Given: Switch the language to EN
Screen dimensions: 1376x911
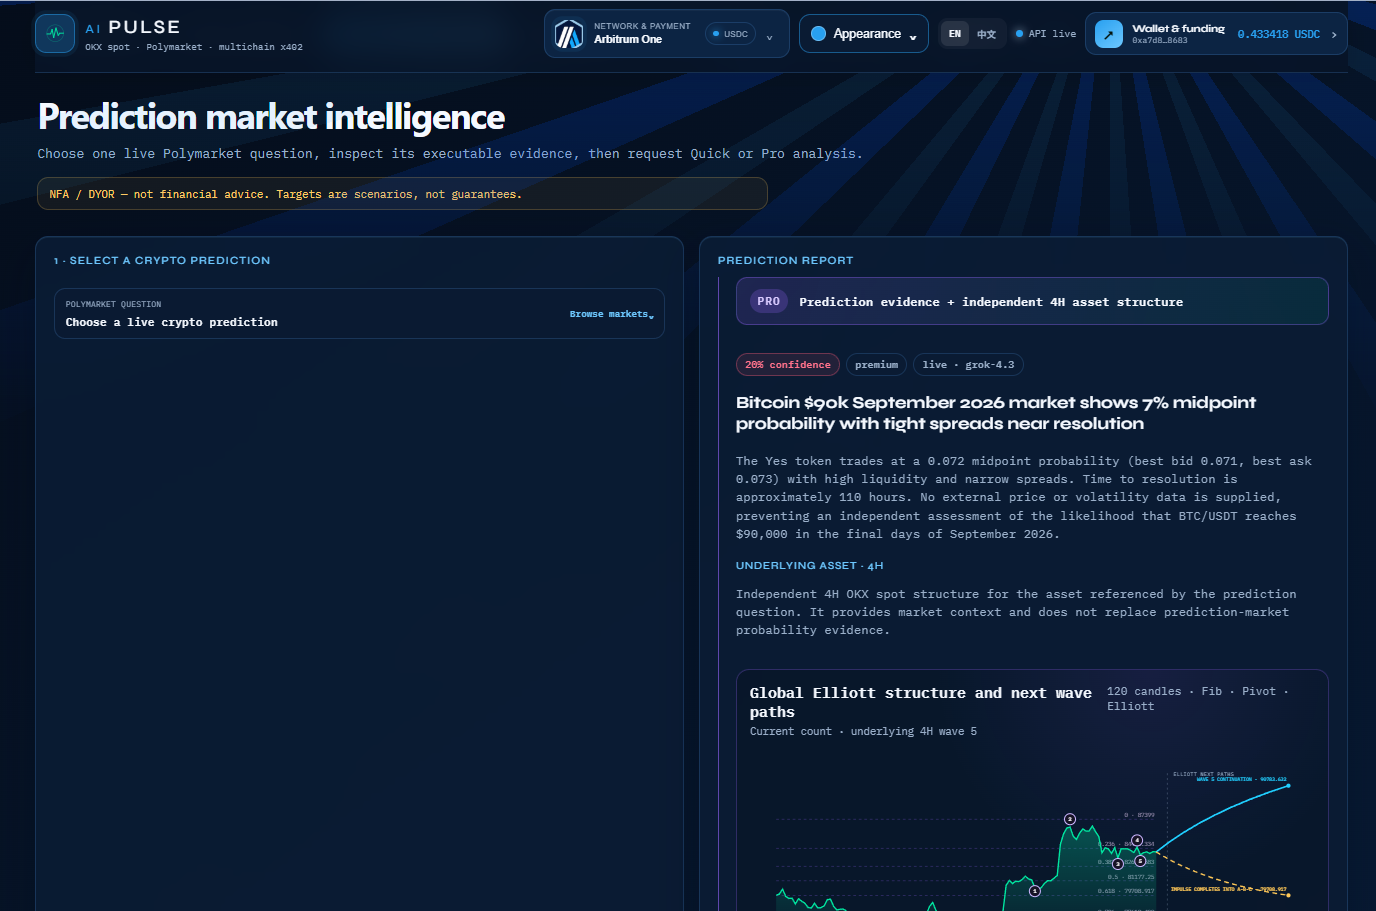Looking at the screenshot, I should click(955, 34).
